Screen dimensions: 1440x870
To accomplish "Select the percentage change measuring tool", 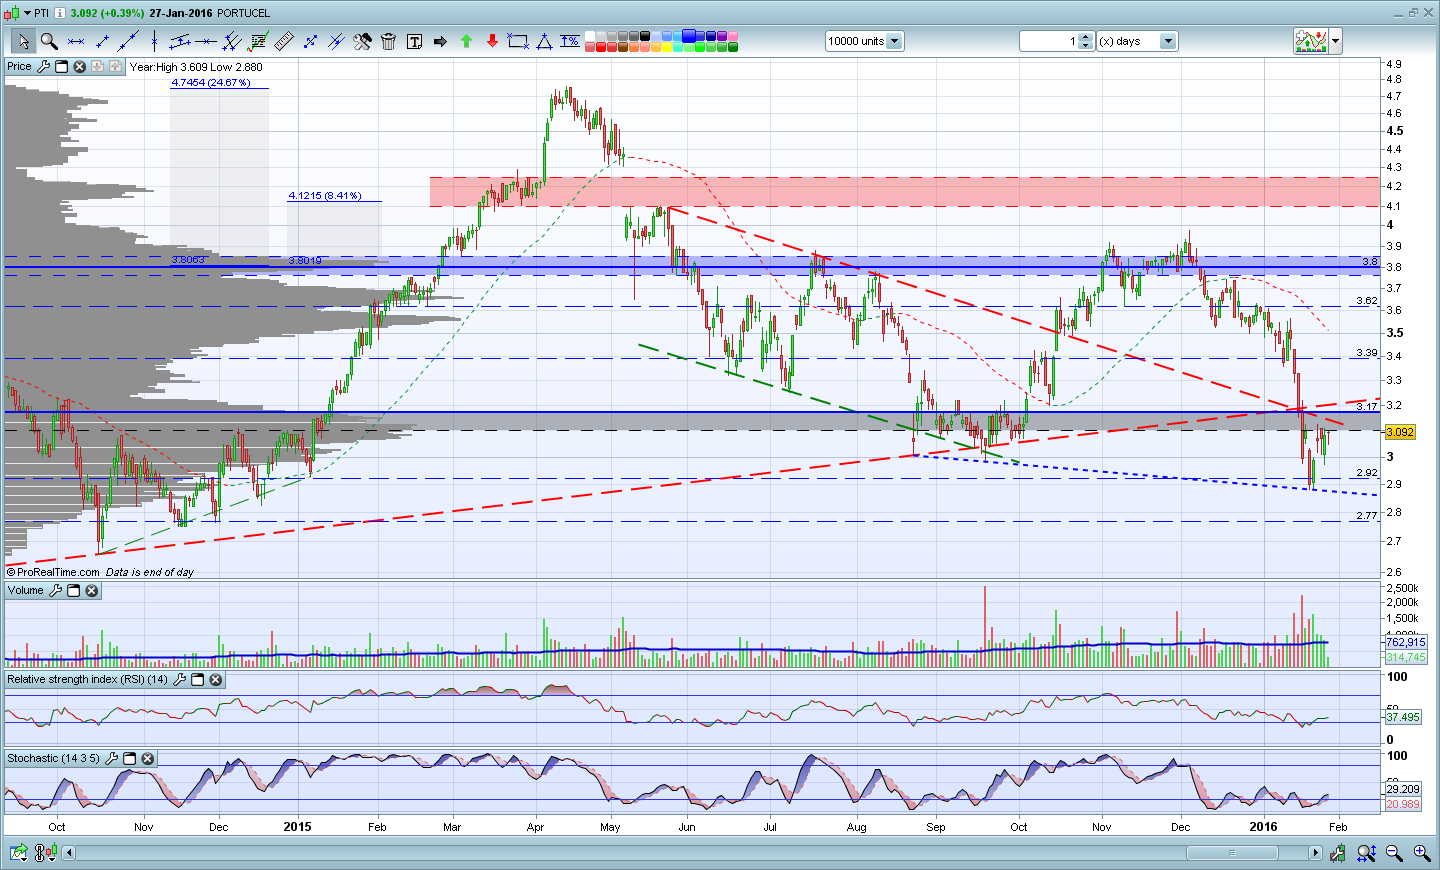I will (570, 41).
